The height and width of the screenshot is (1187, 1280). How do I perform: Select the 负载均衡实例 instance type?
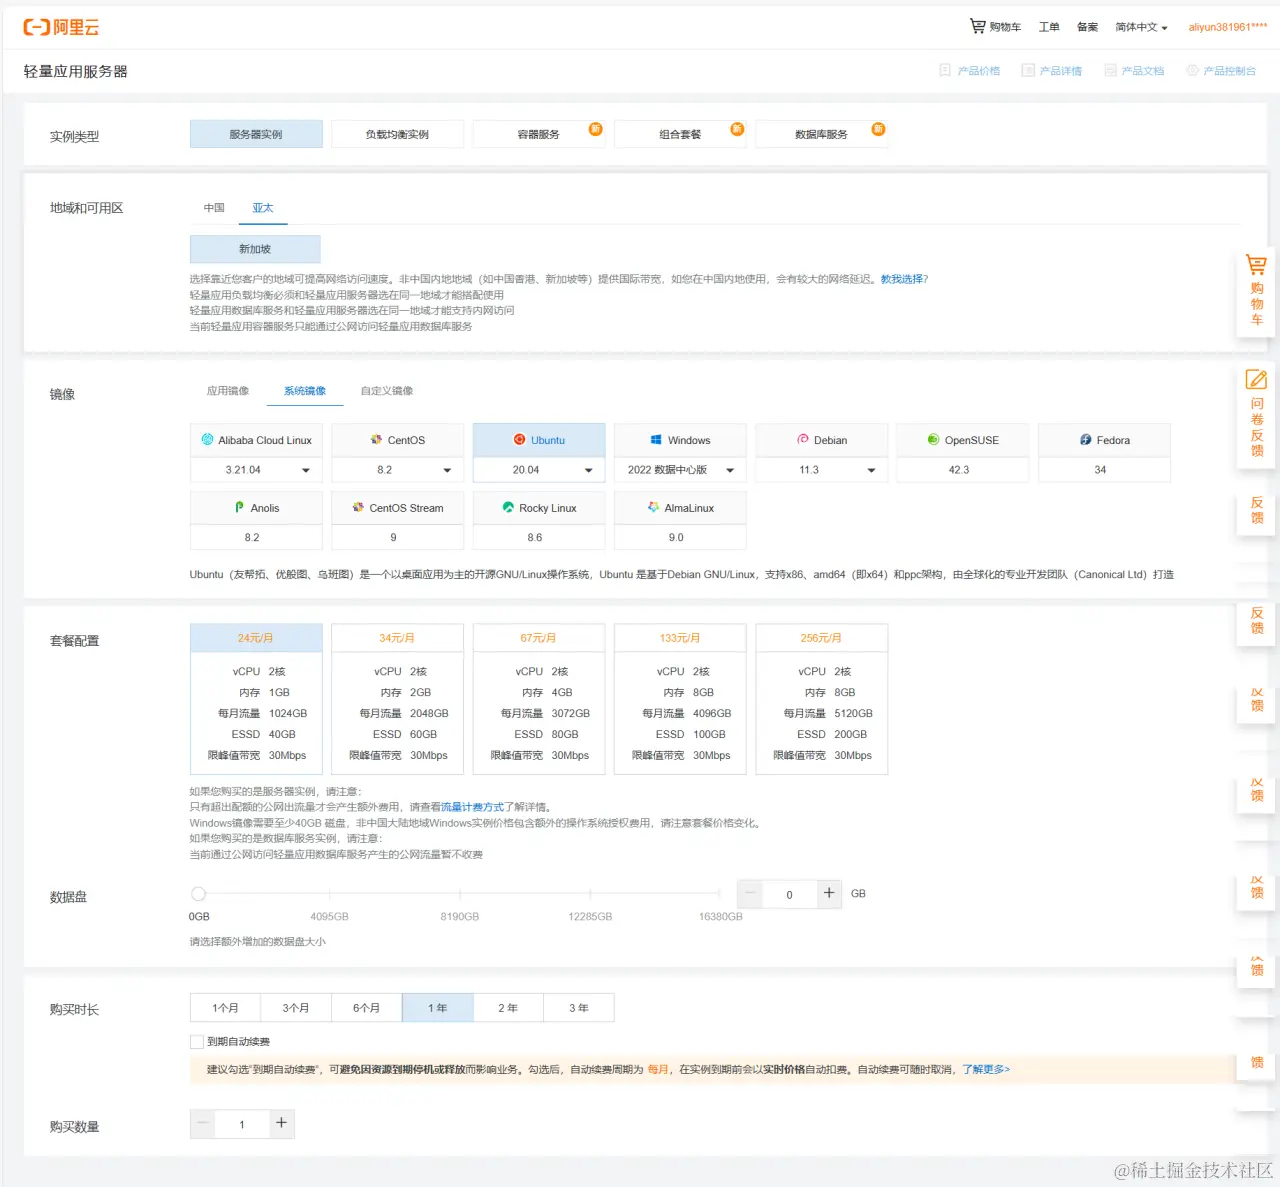click(x=398, y=134)
